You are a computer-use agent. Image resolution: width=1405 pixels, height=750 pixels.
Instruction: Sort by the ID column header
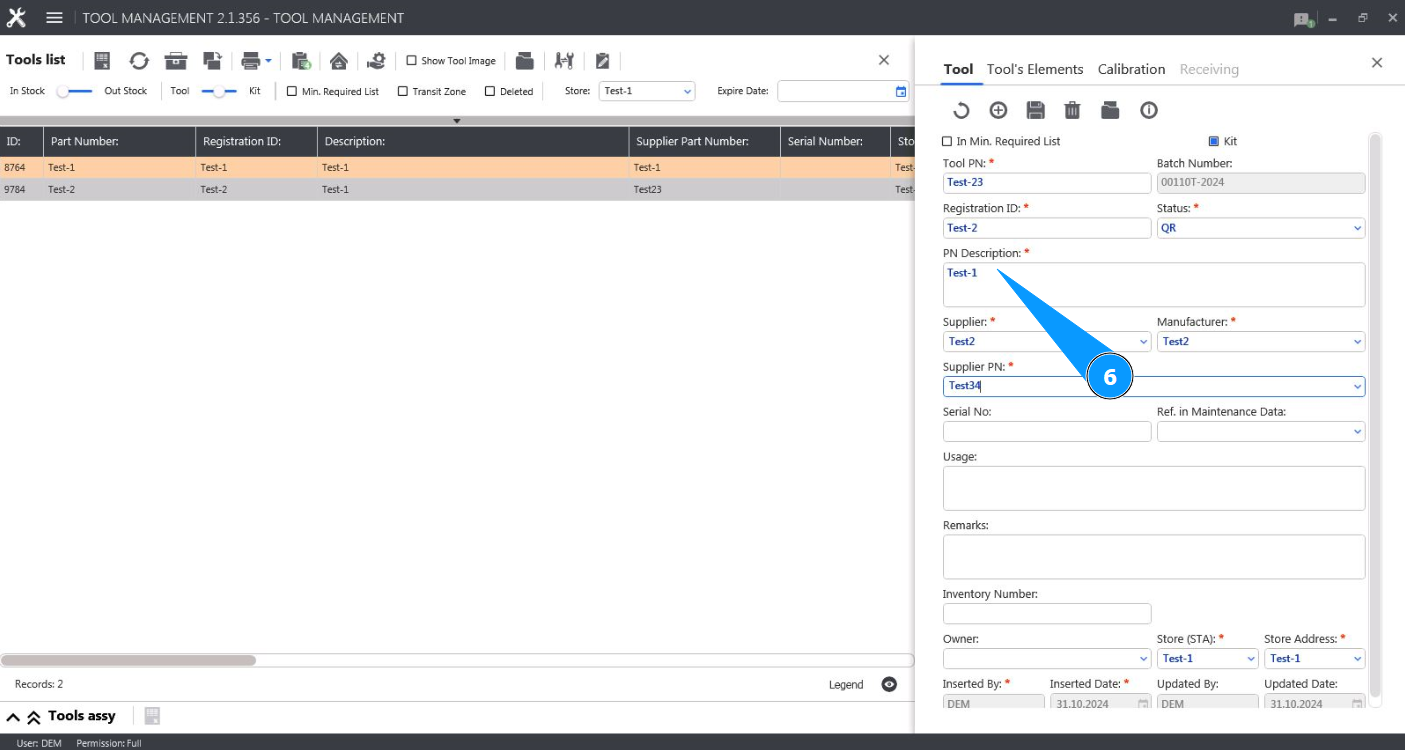[22, 142]
